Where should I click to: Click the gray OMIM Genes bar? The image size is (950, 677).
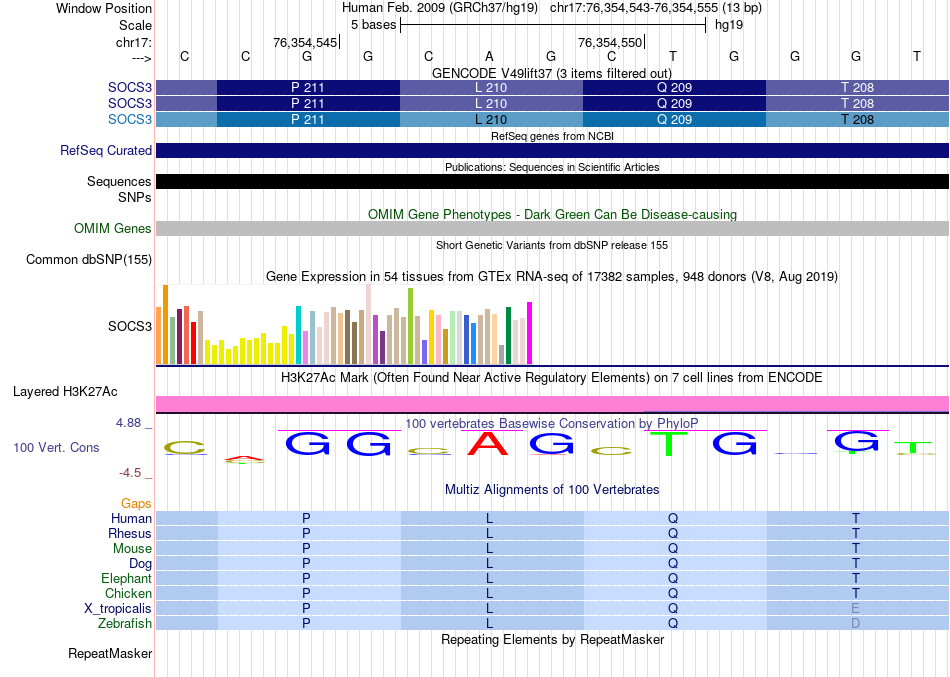[552, 228]
